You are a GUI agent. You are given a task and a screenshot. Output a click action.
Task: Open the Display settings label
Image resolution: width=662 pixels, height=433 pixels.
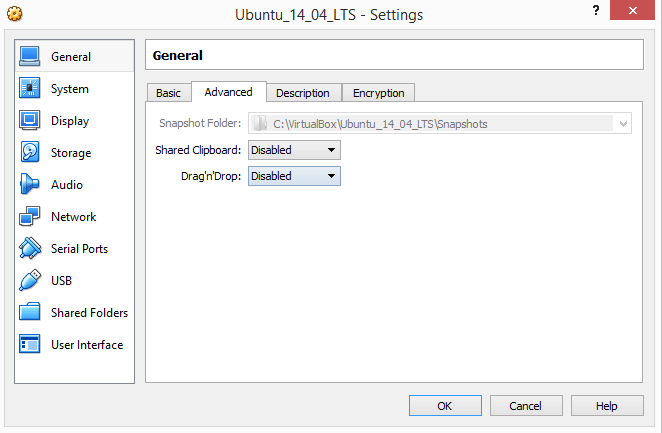pos(70,121)
